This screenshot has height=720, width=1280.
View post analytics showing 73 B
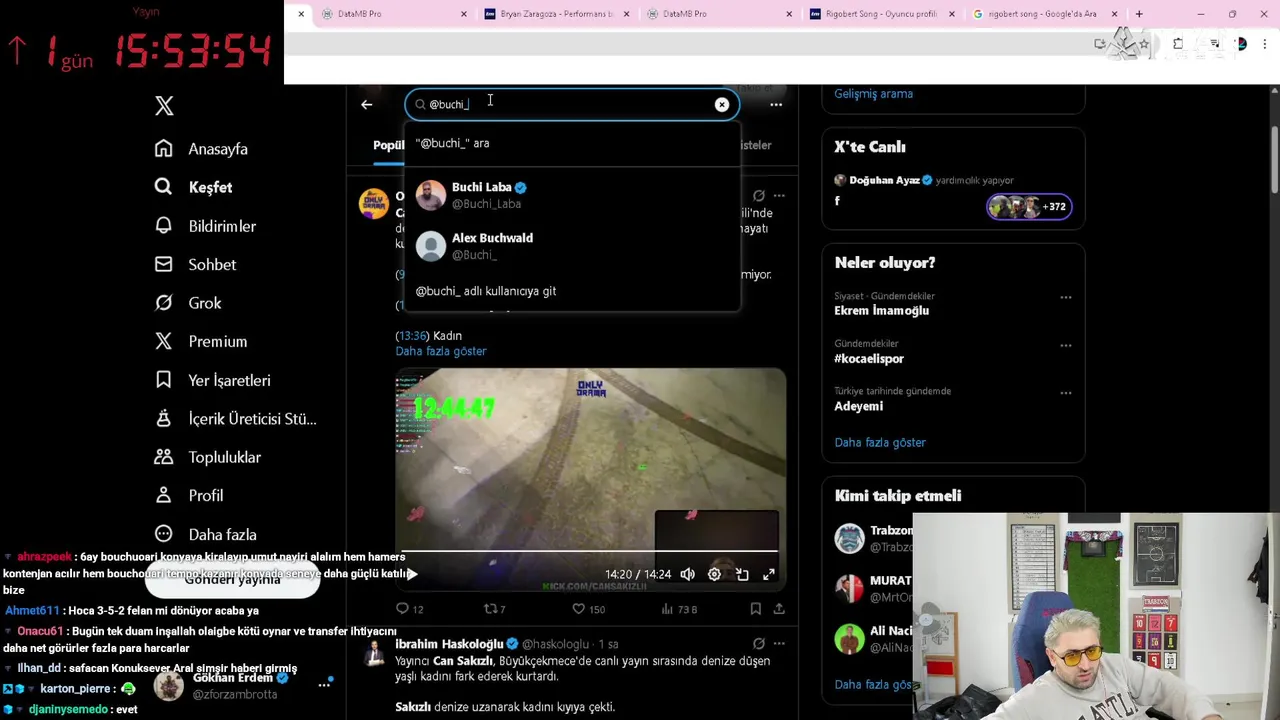tap(679, 609)
